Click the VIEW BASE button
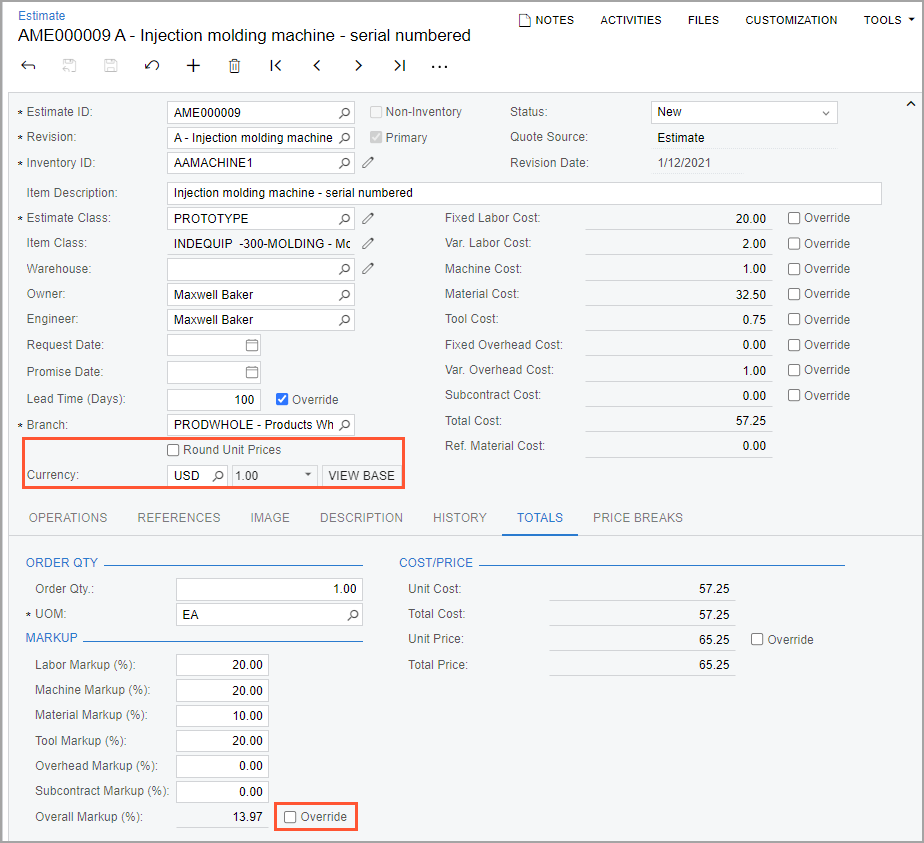Screen dimensions: 924x843 [x=361, y=476]
